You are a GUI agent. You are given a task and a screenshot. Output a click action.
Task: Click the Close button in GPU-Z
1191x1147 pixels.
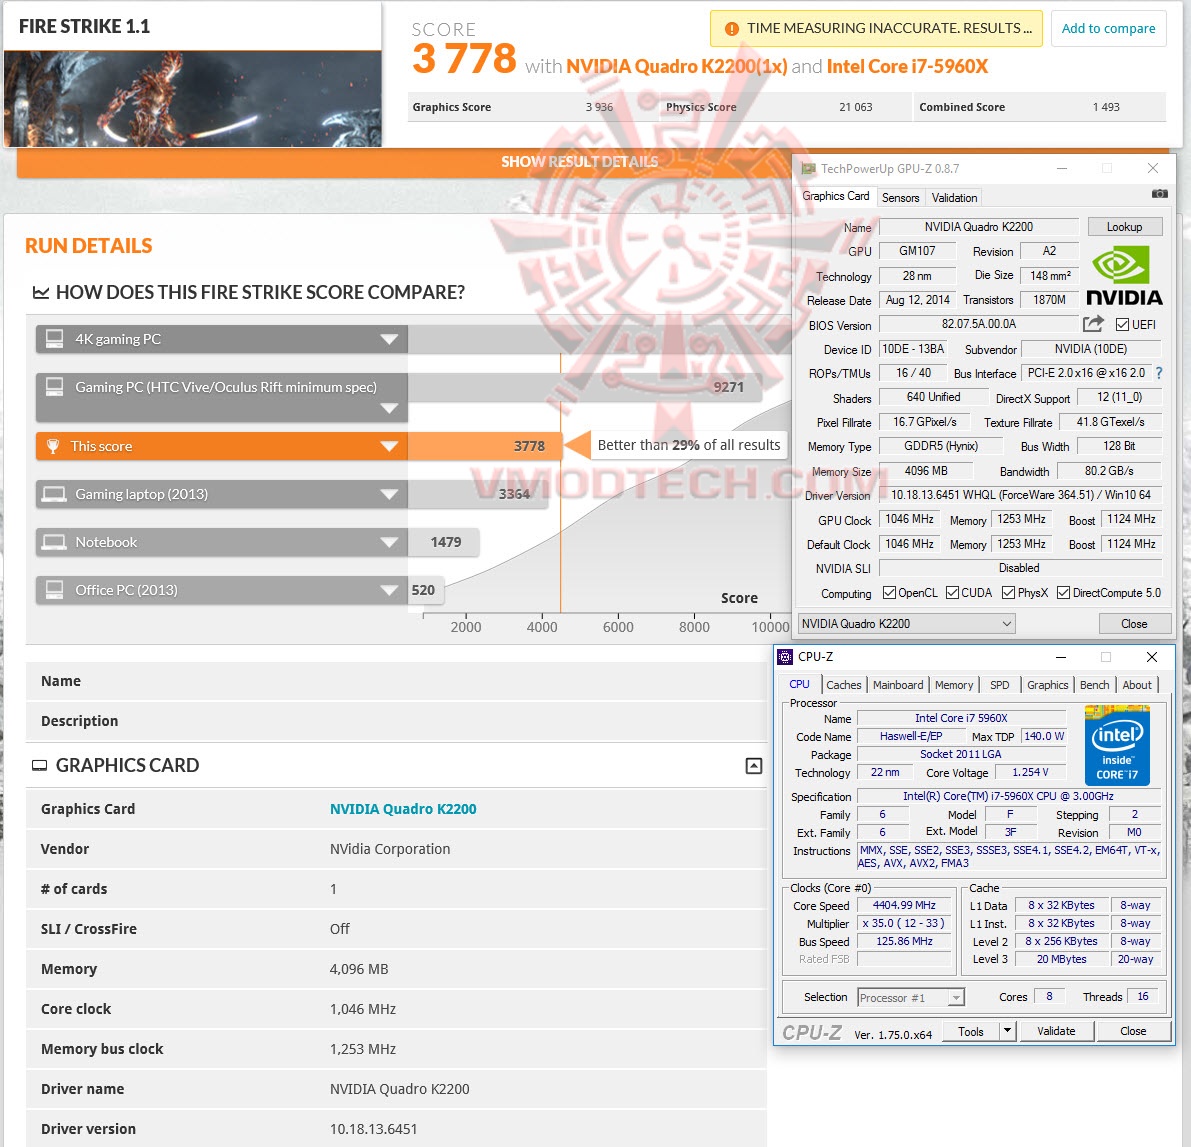click(x=1134, y=624)
